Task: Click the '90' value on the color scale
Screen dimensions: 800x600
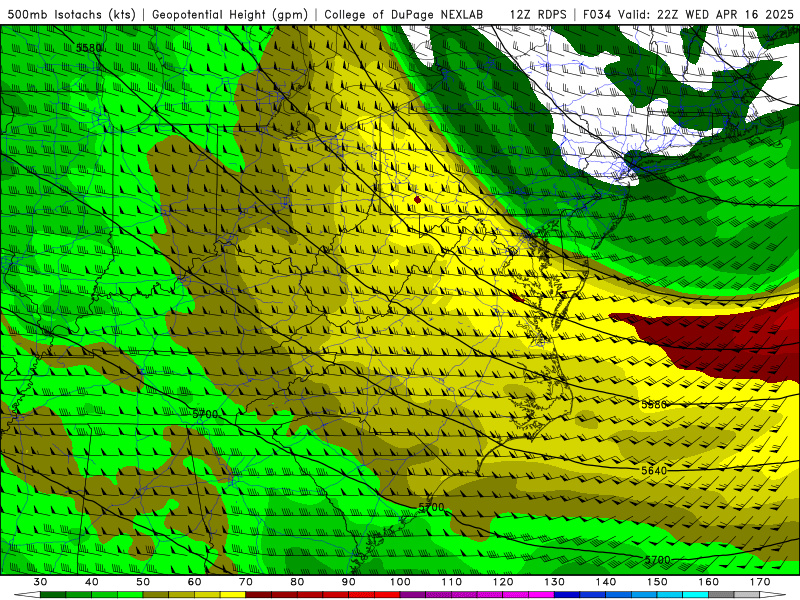Action: pyautogui.click(x=349, y=582)
